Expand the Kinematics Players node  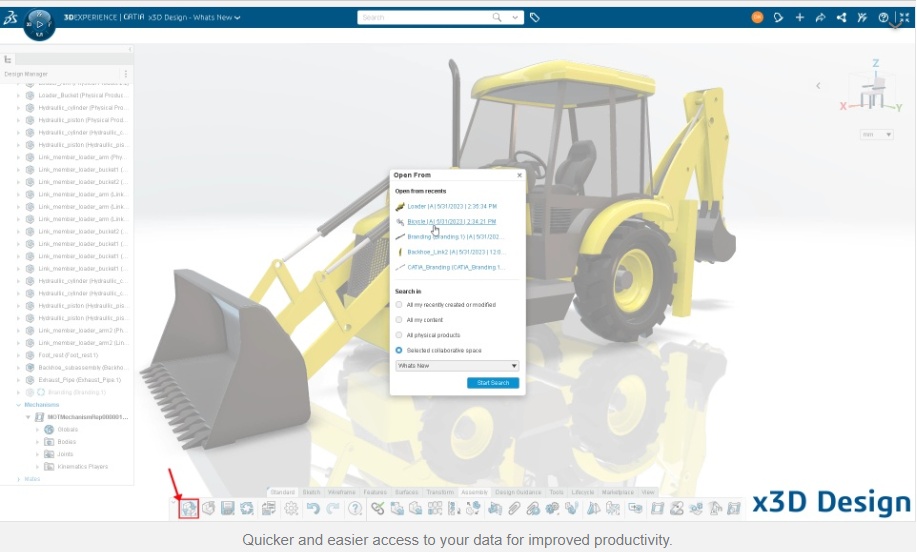point(37,467)
